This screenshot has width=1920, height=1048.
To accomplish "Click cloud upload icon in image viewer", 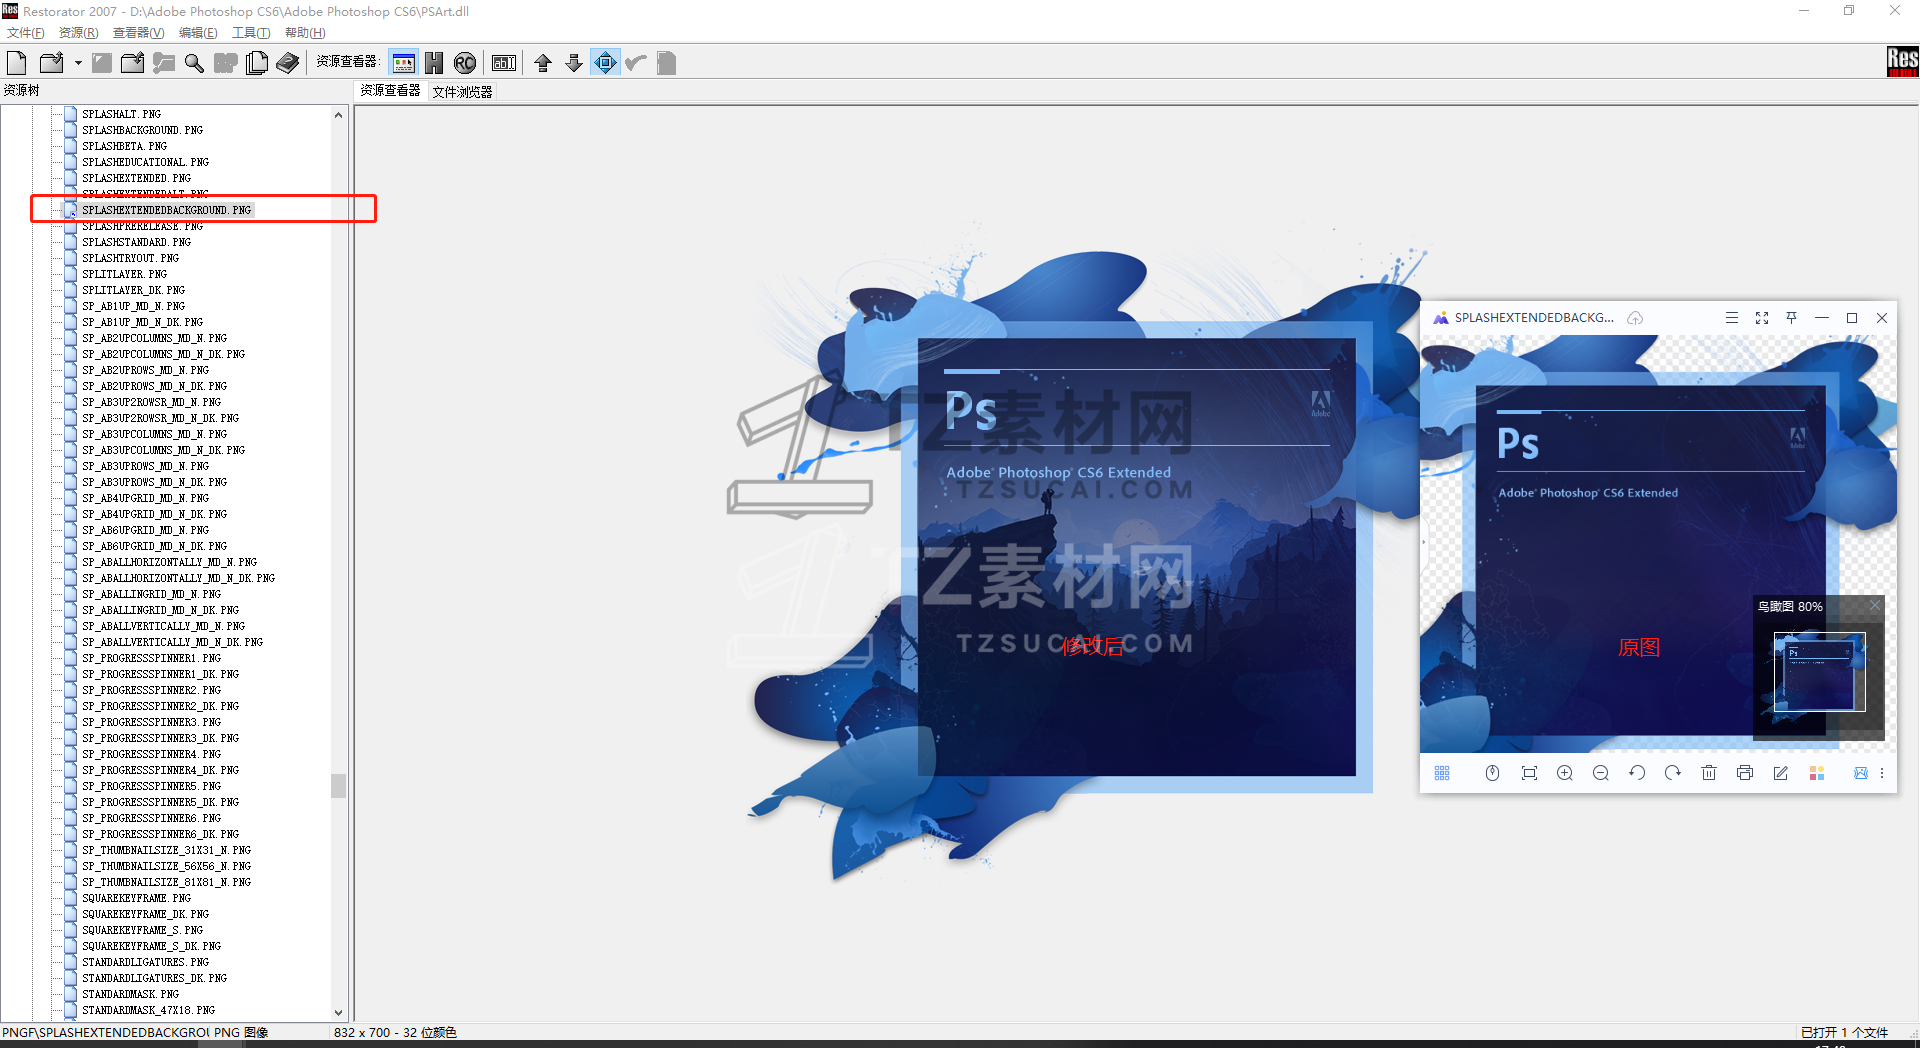I will click(1635, 318).
